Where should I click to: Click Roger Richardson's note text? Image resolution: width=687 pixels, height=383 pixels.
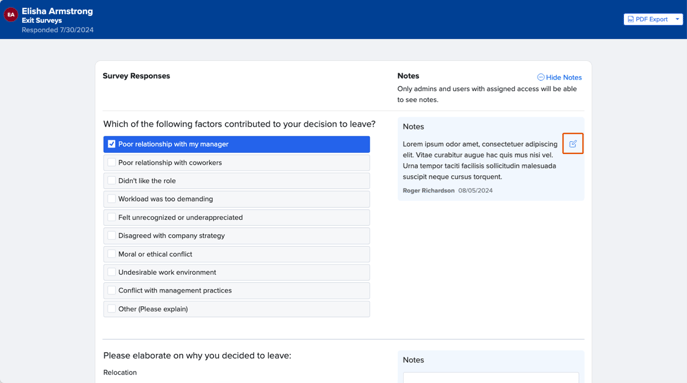480,160
